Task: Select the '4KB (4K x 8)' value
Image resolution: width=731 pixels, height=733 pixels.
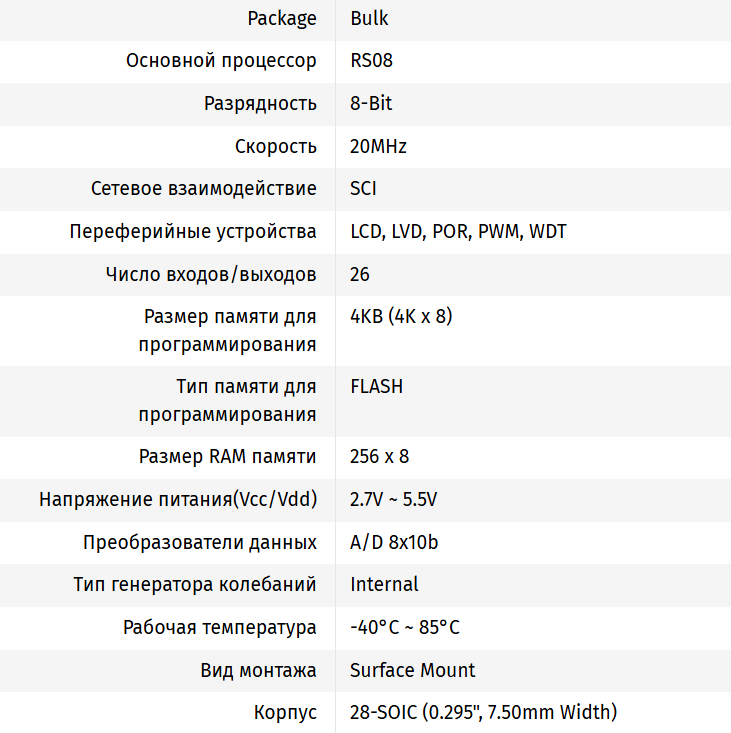Action: pos(401,317)
